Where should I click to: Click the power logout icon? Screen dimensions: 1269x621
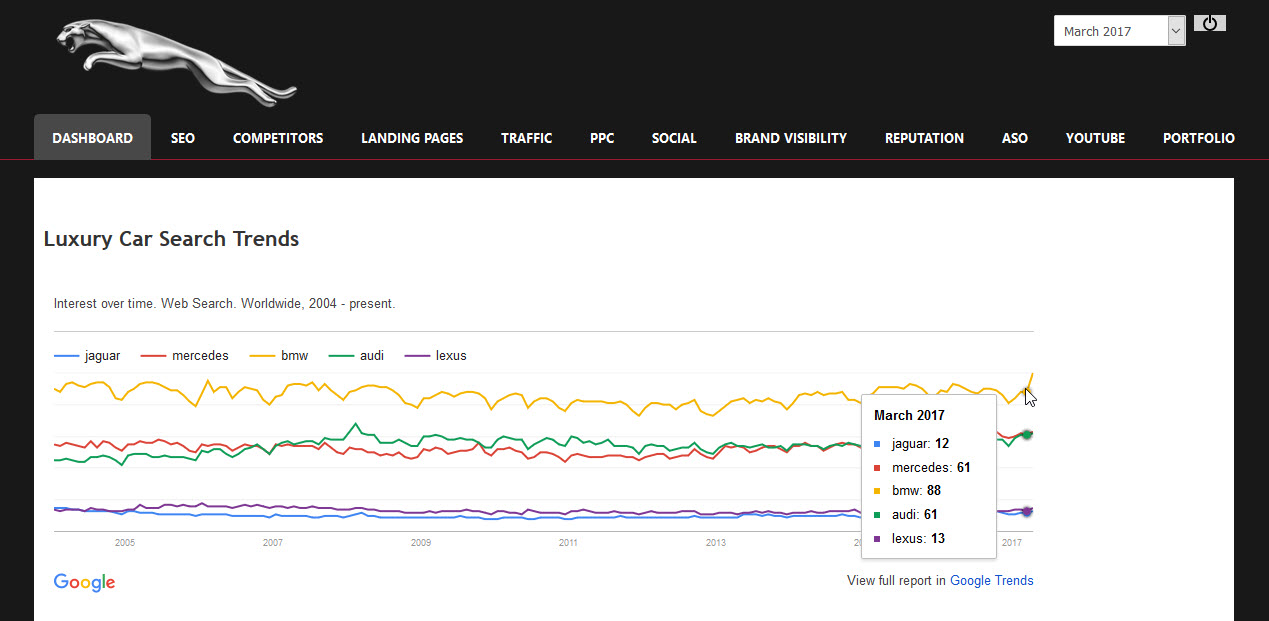pyautogui.click(x=1209, y=23)
